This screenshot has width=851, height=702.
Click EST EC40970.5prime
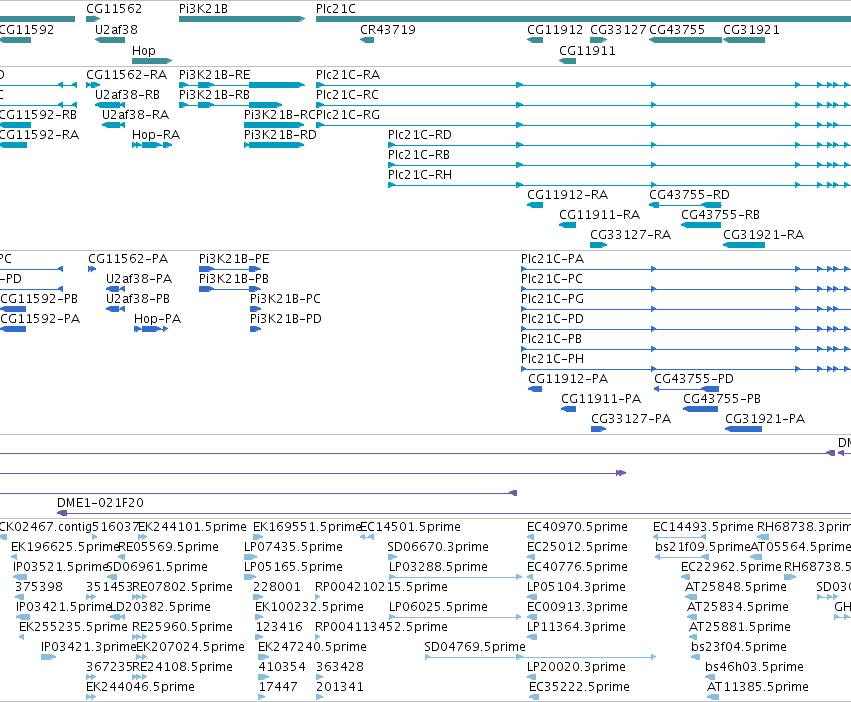pyautogui.click(x=577, y=527)
